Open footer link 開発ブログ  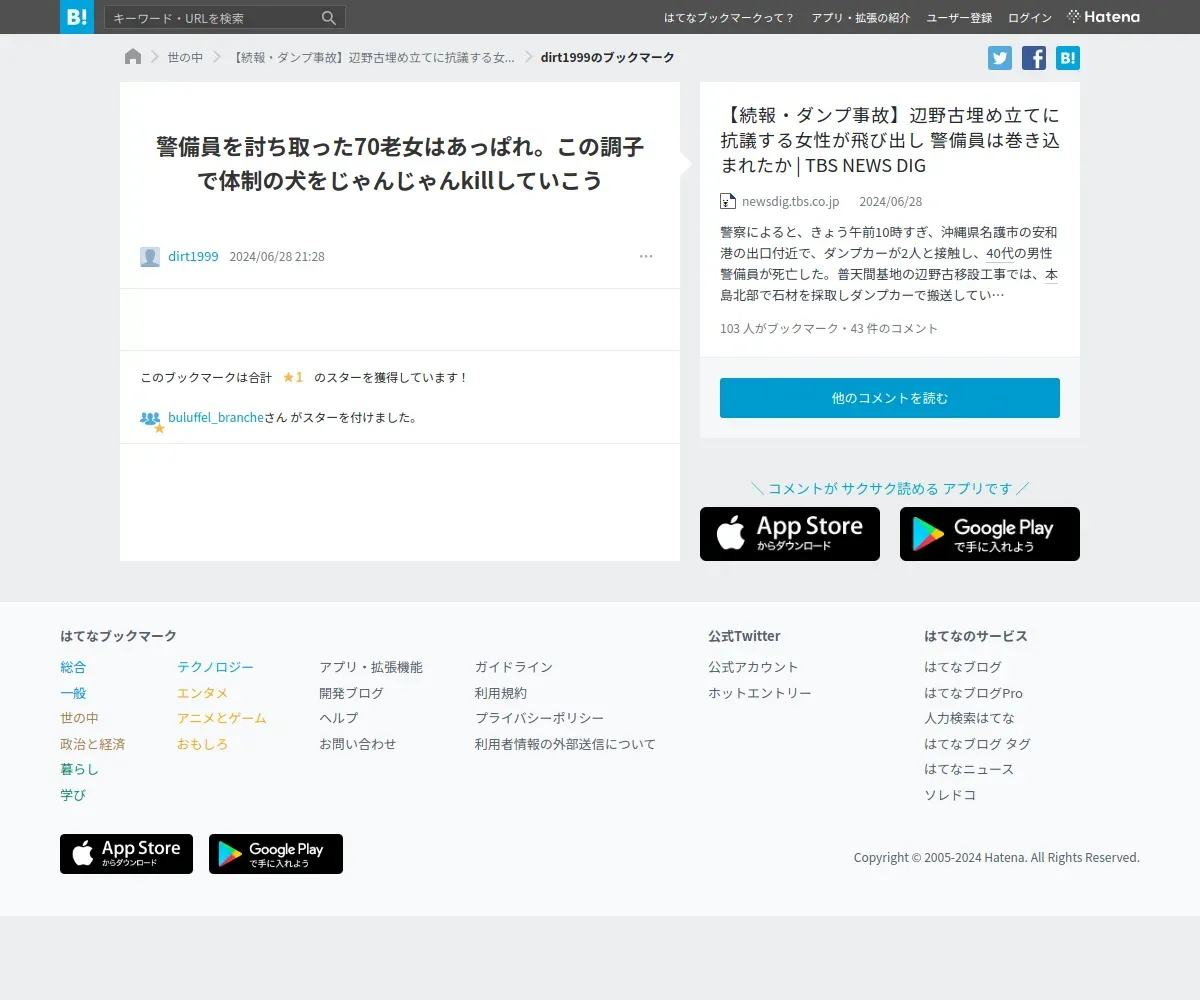[351, 693]
